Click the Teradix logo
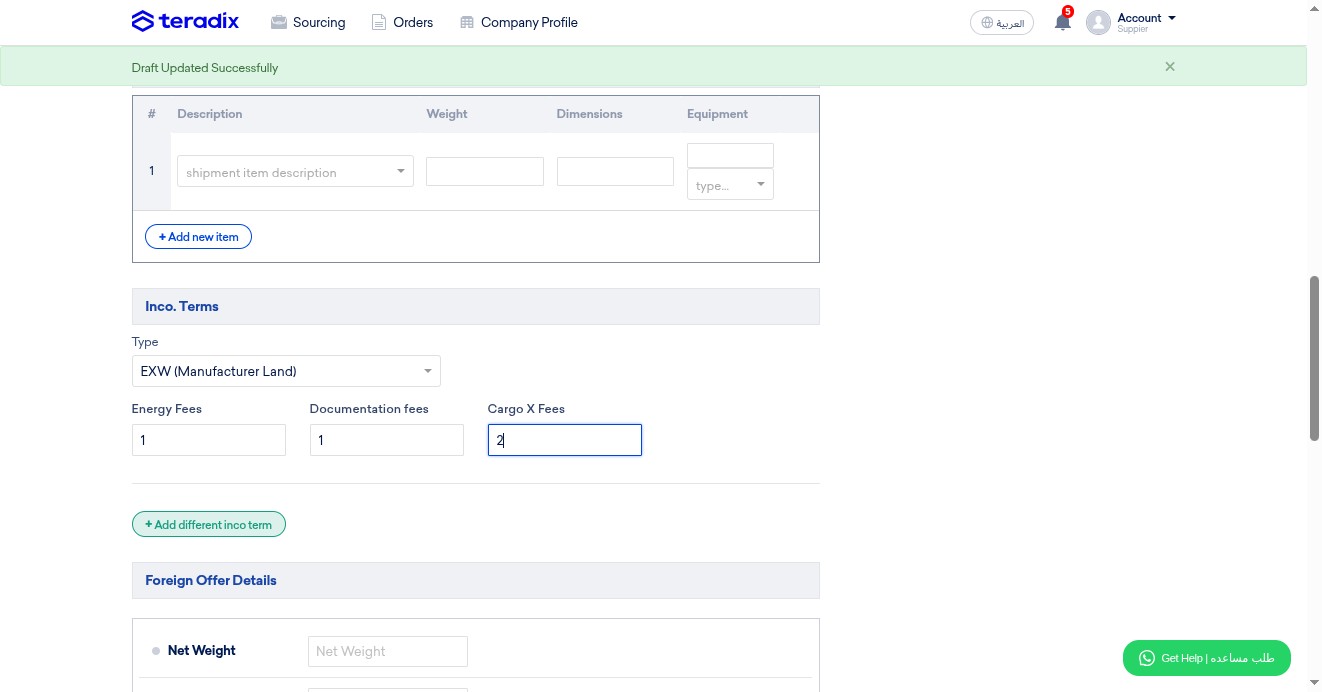The image size is (1322, 692). pyautogui.click(x=185, y=21)
